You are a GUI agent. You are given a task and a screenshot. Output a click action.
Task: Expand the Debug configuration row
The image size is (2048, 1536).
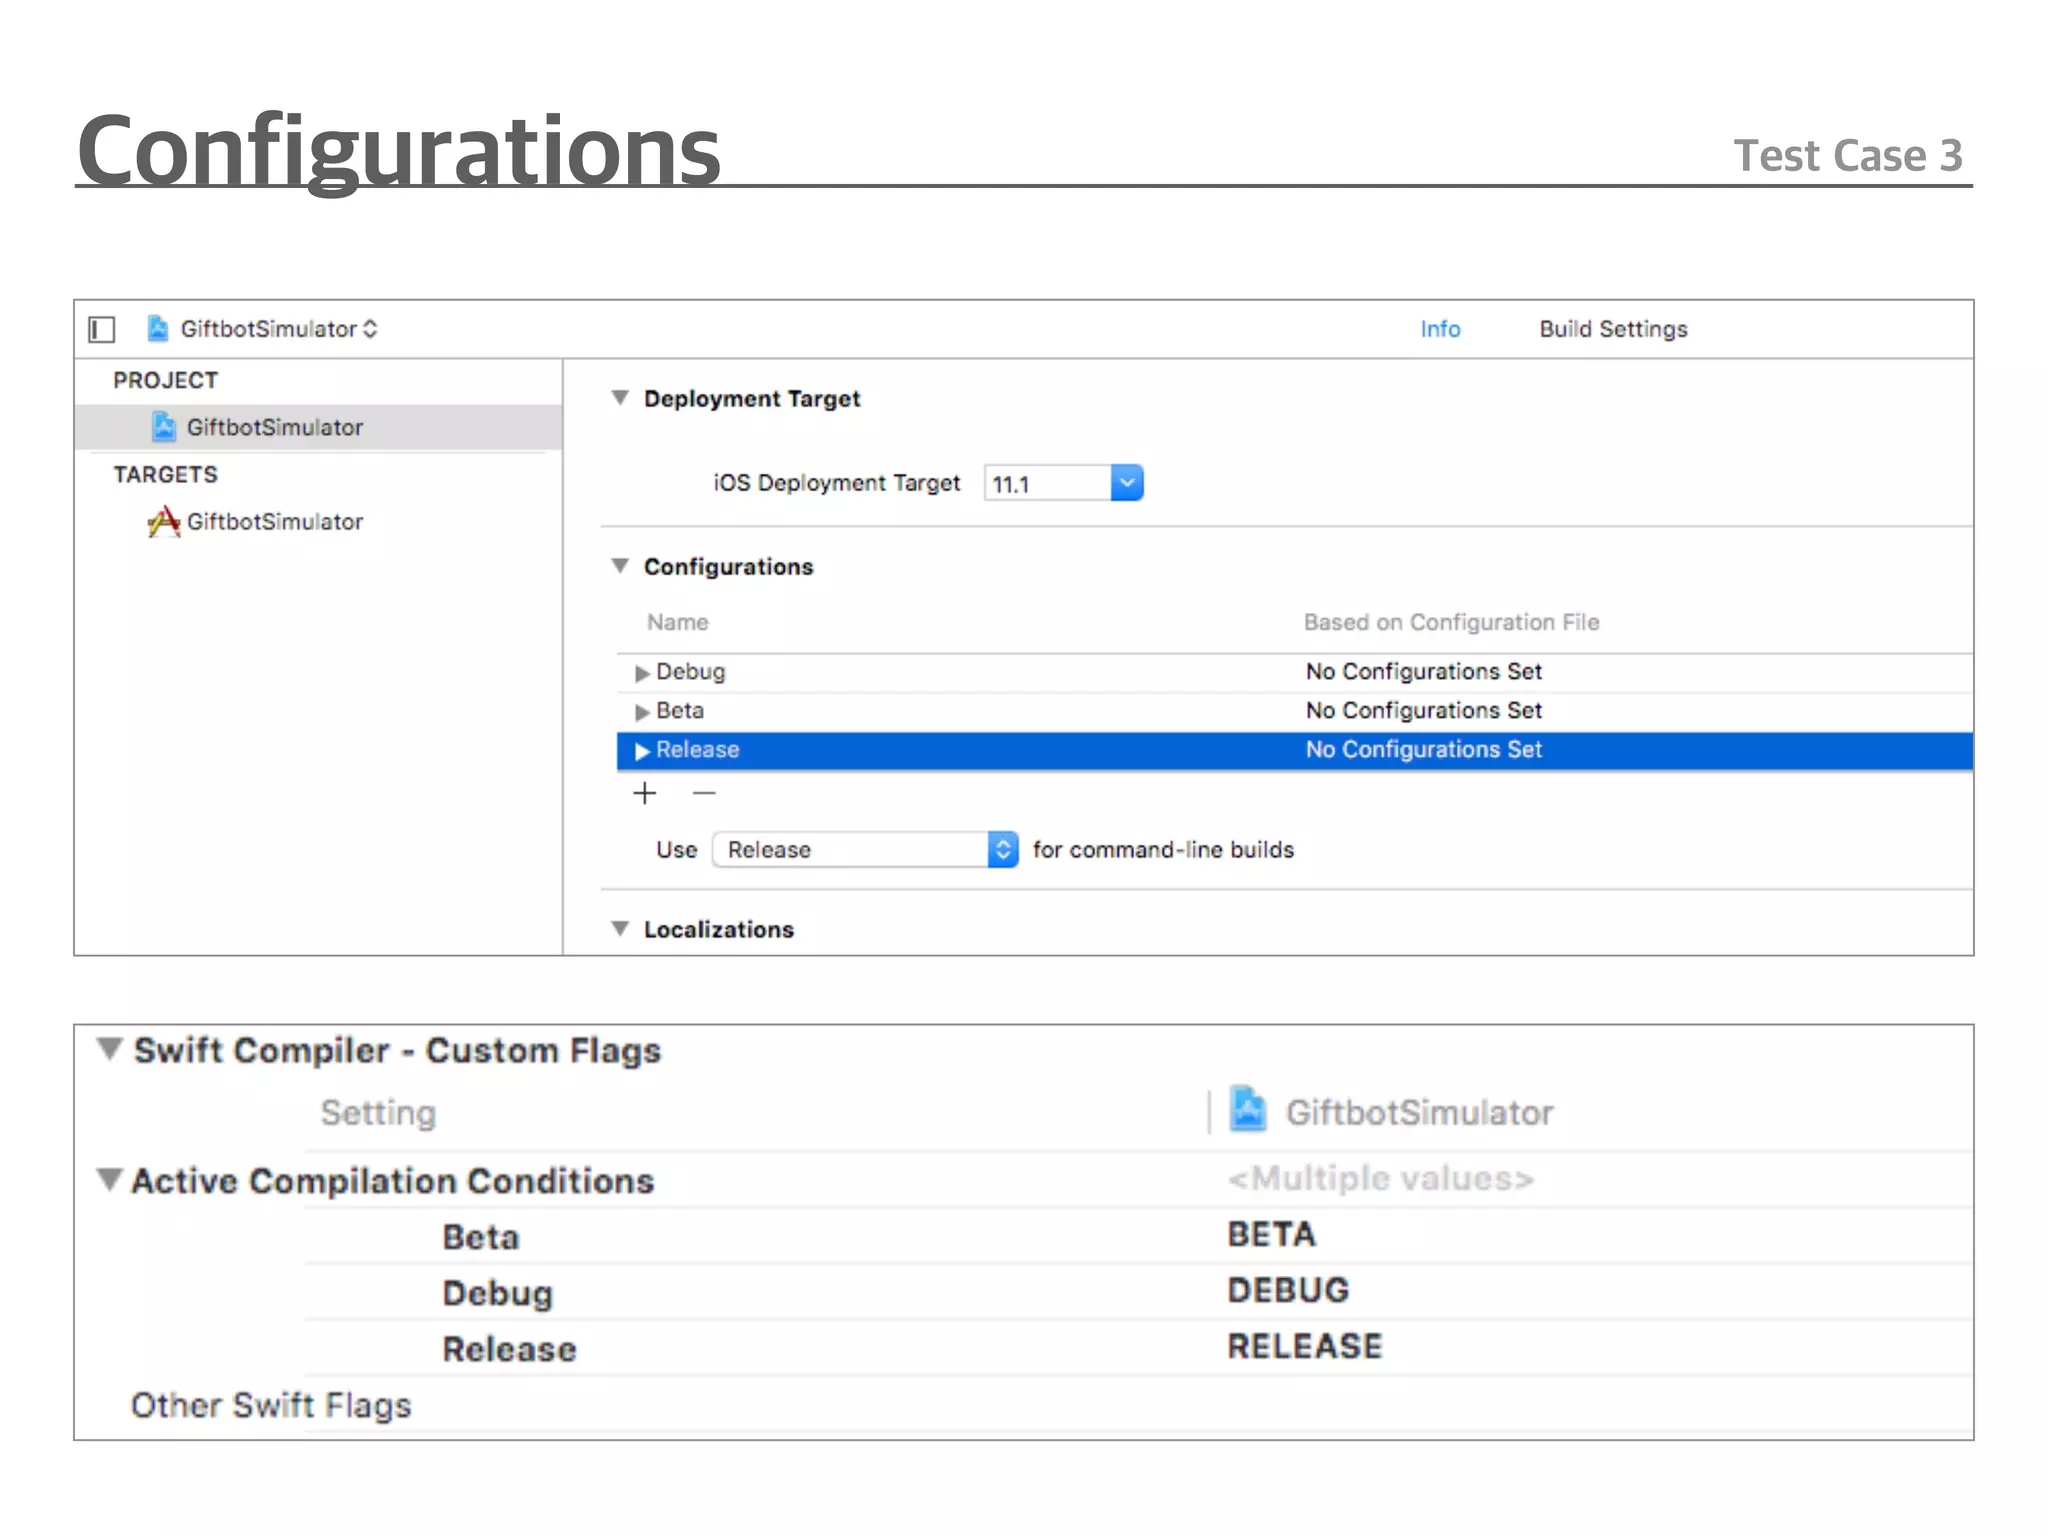642,673
